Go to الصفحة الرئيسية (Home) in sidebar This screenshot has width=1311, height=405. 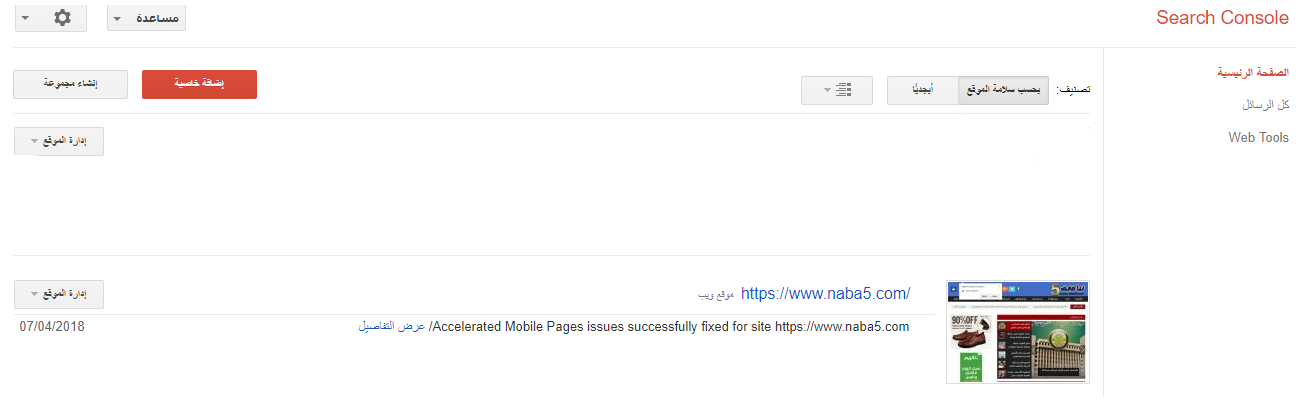(x=1252, y=73)
